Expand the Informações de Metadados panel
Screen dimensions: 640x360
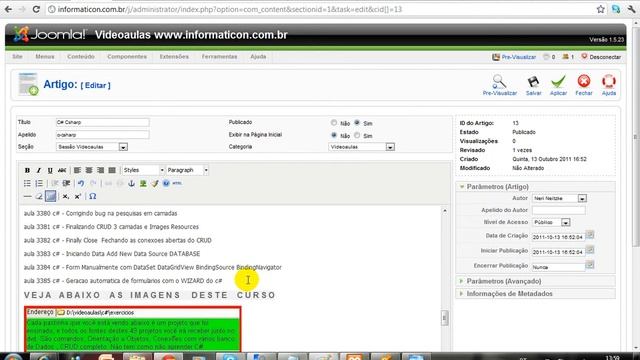click(x=509, y=294)
